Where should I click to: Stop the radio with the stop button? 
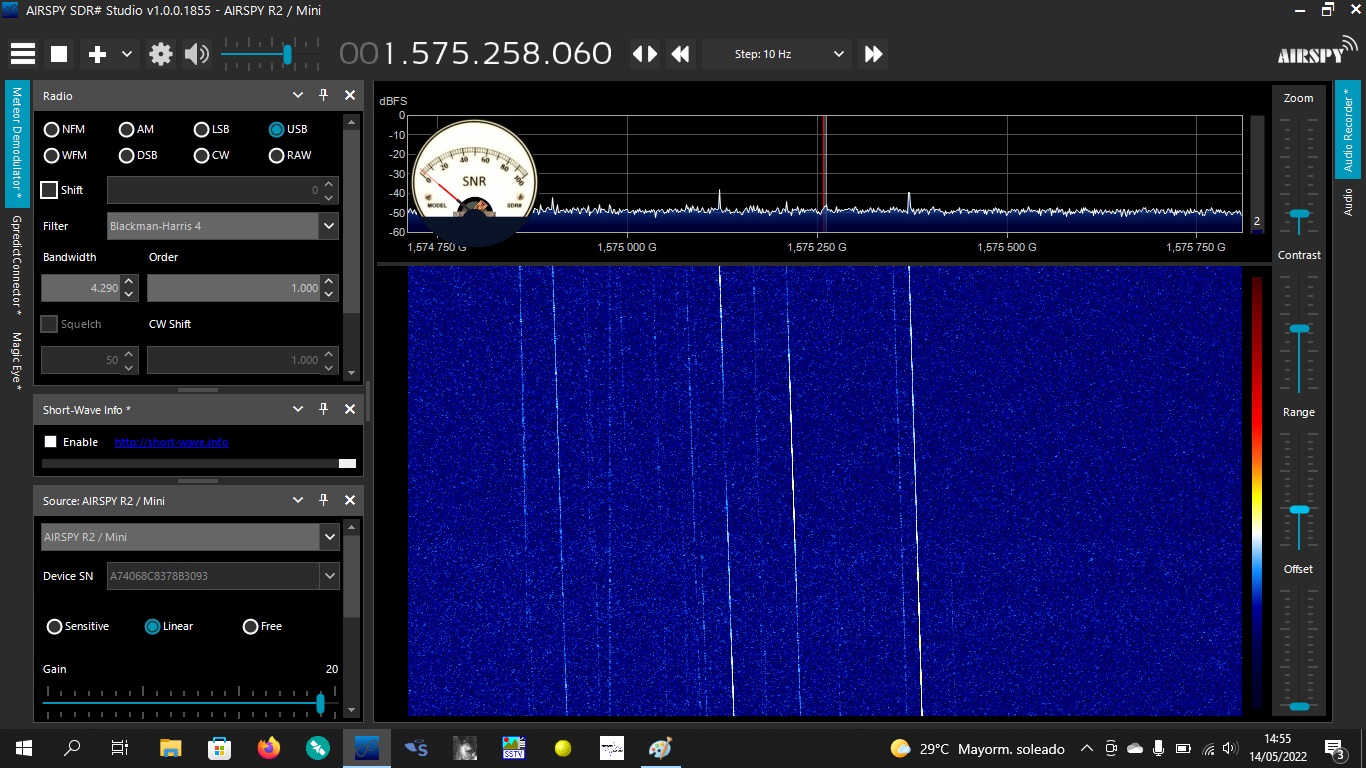click(x=60, y=54)
